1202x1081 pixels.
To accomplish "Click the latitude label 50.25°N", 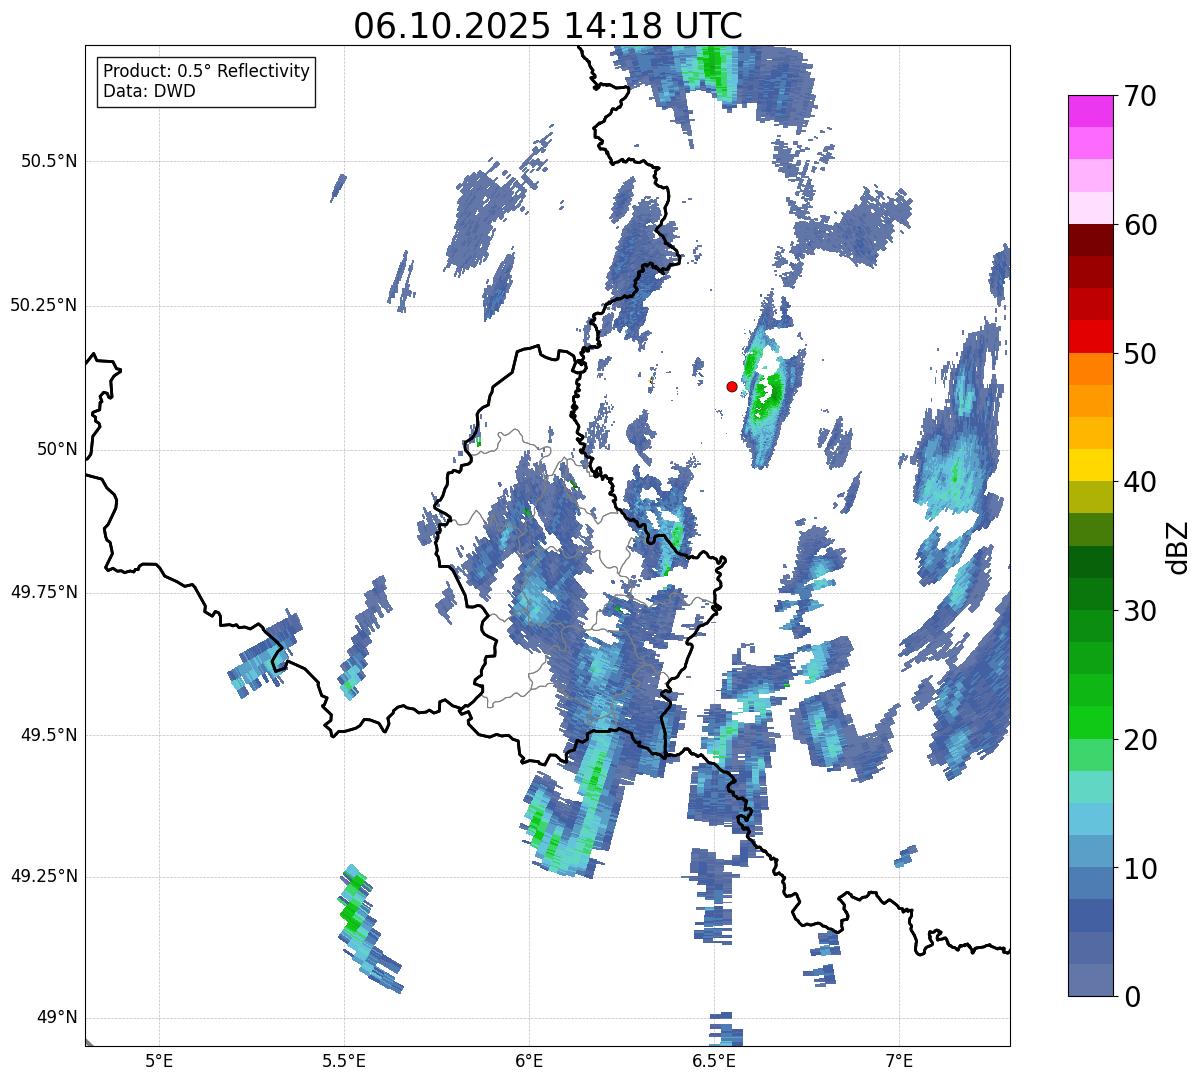I will click(x=44, y=305).
